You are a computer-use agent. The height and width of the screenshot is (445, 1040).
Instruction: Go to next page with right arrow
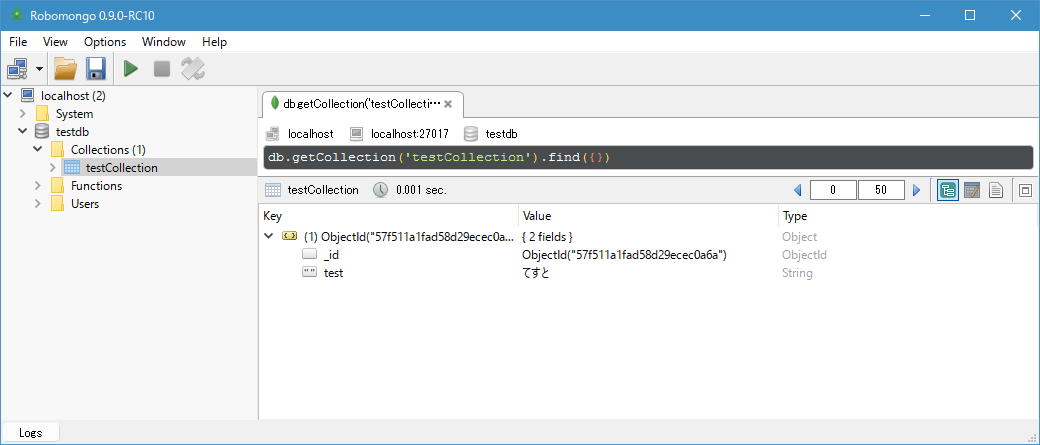pyautogui.click(x=917, y=190)
